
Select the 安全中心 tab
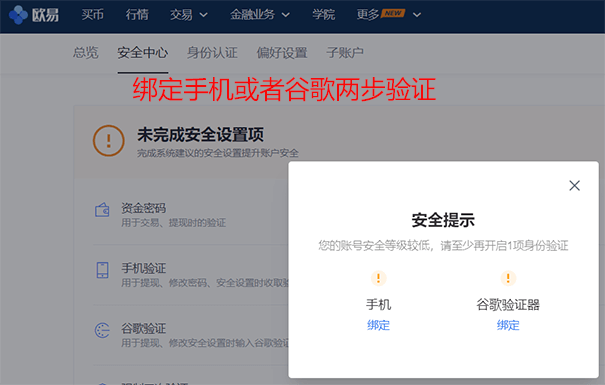[x=143, y=53]
